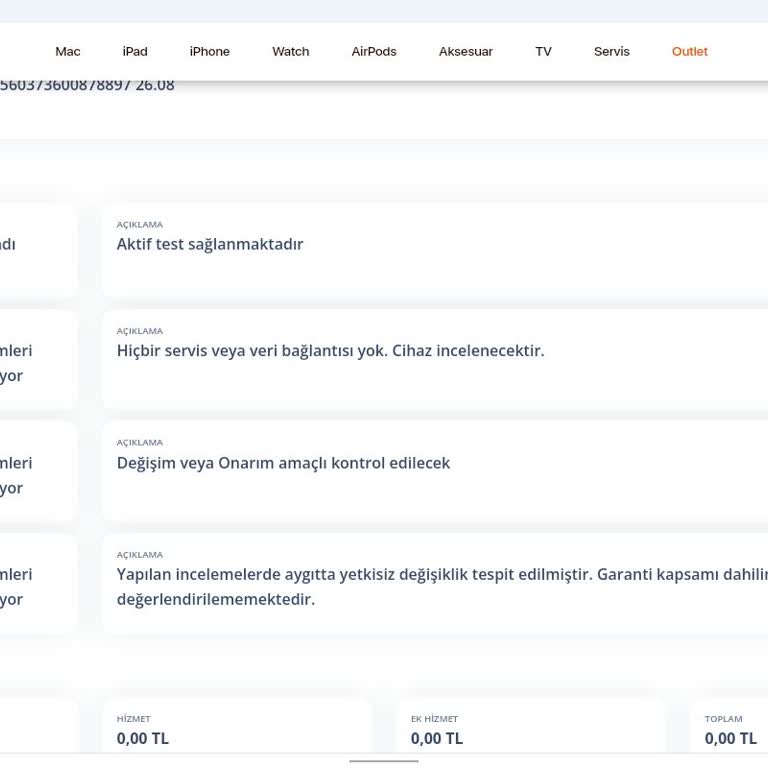
Task: Click the AÇIKLAMA label above 'Aktif test'
Action: tap(139, 225)
